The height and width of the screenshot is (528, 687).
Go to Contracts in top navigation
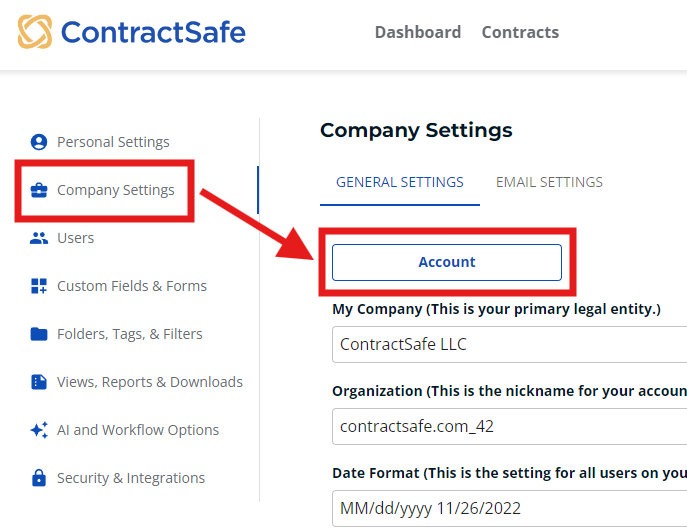point(520,32)
